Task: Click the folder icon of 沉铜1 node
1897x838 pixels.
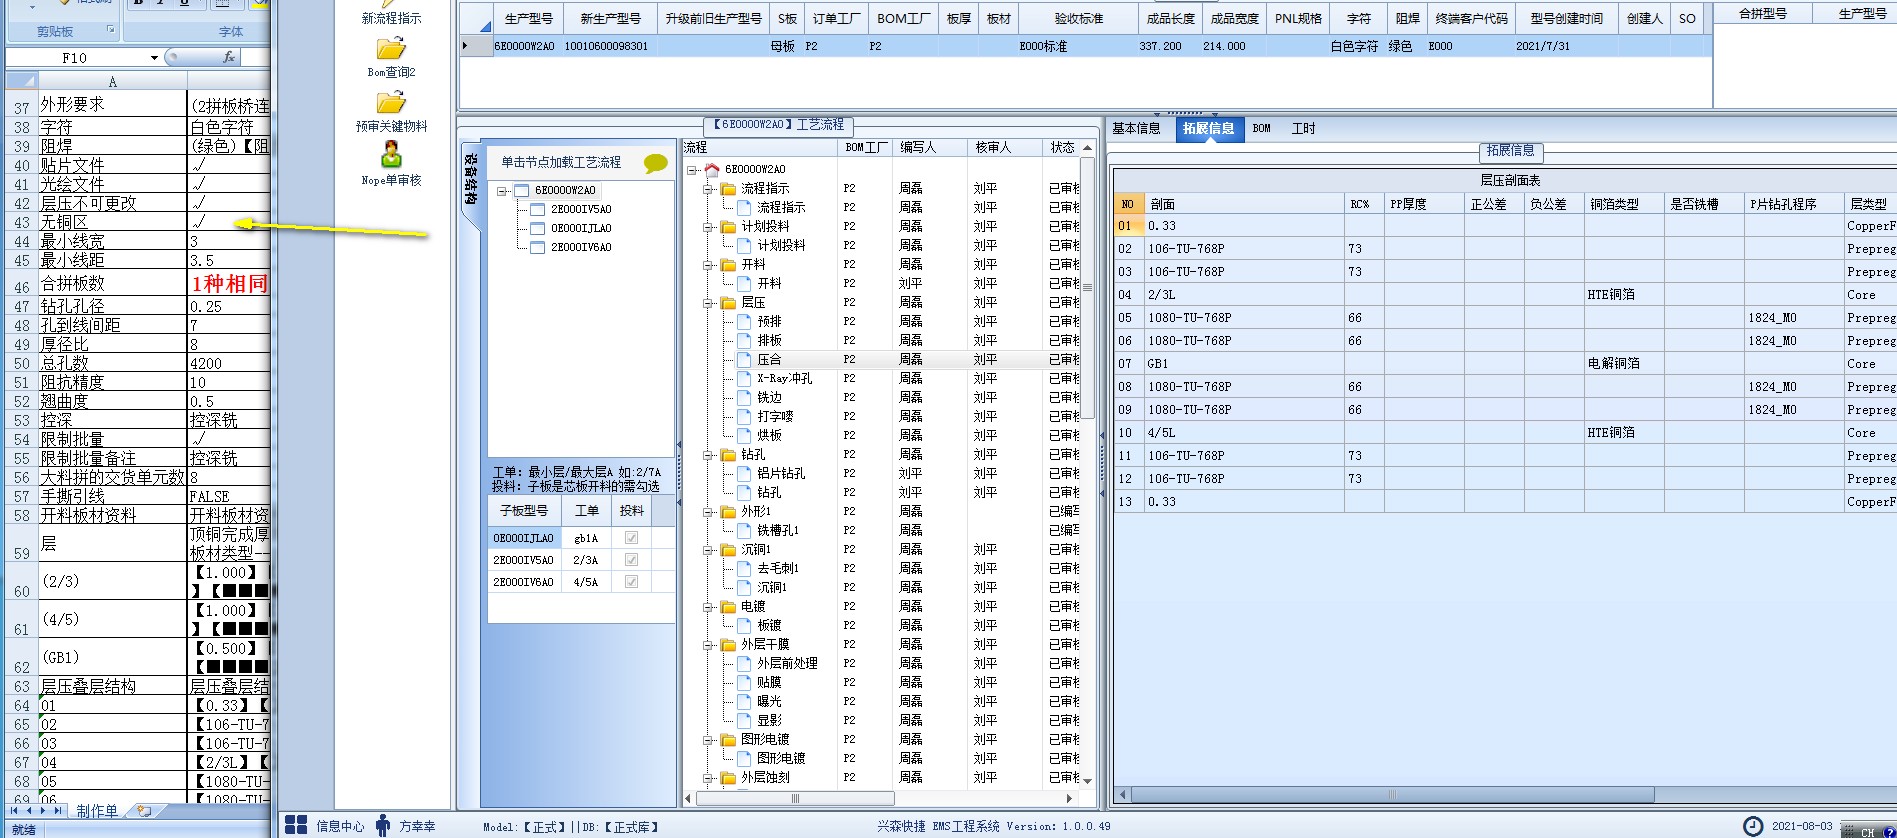Action: 728,550
